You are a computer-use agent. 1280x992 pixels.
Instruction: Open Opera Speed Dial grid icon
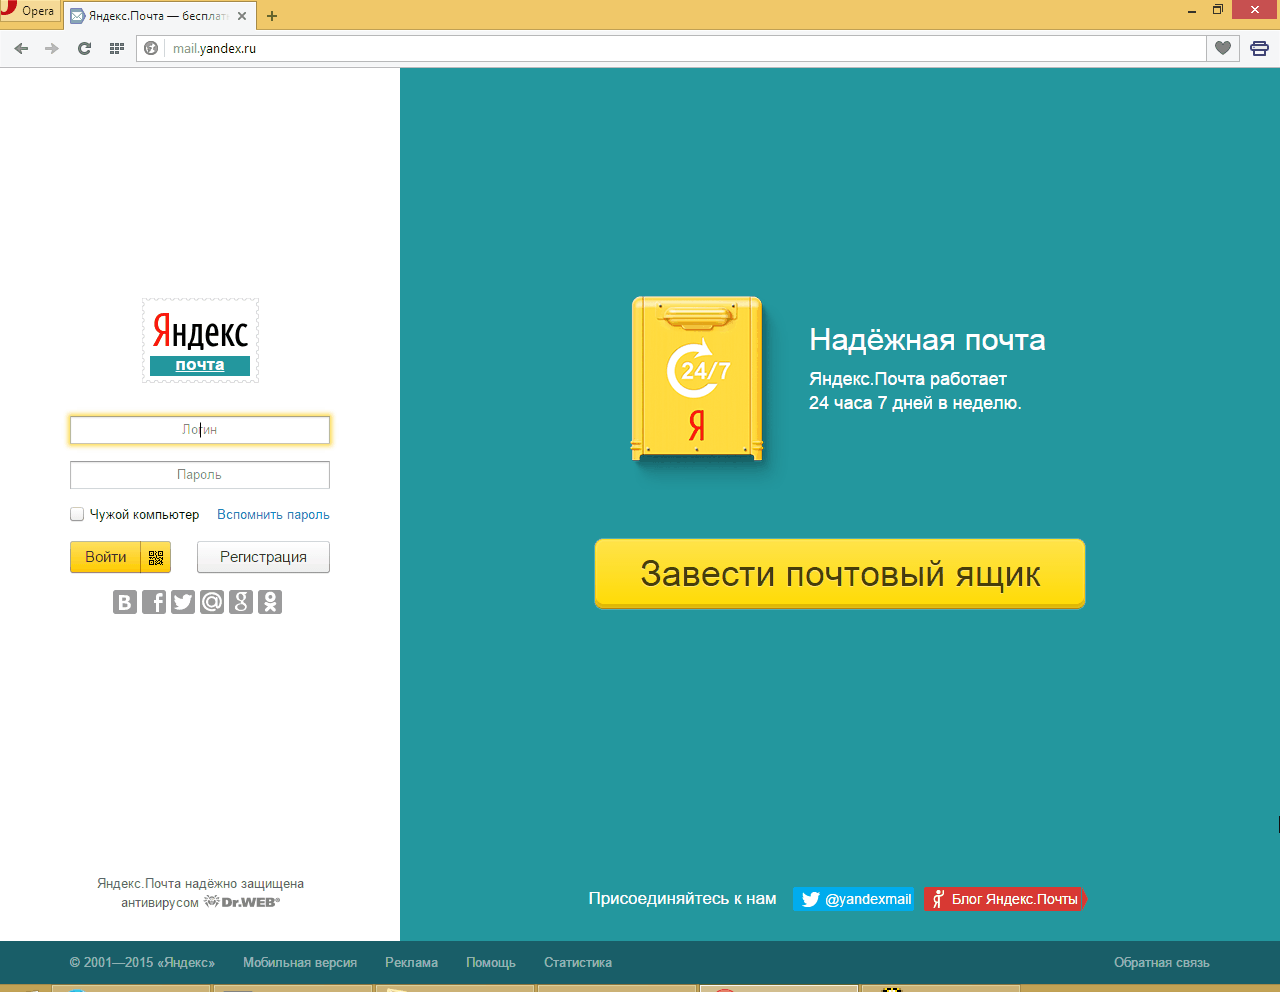pos(116,48)
